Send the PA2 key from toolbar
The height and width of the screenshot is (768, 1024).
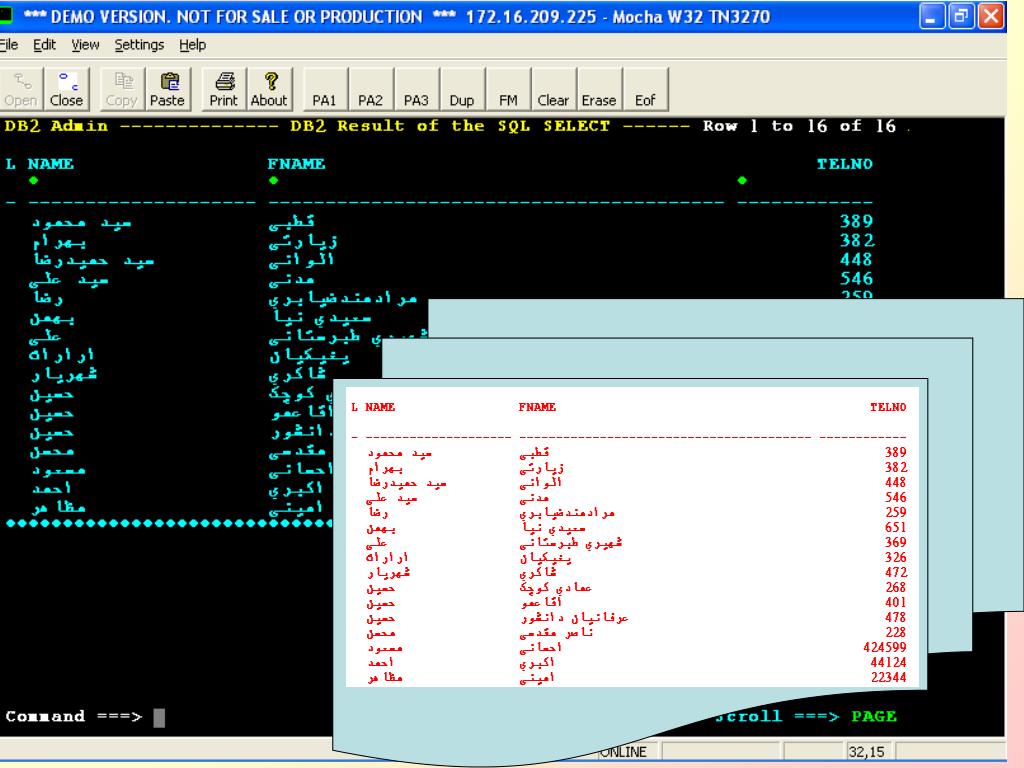[370, 89]
